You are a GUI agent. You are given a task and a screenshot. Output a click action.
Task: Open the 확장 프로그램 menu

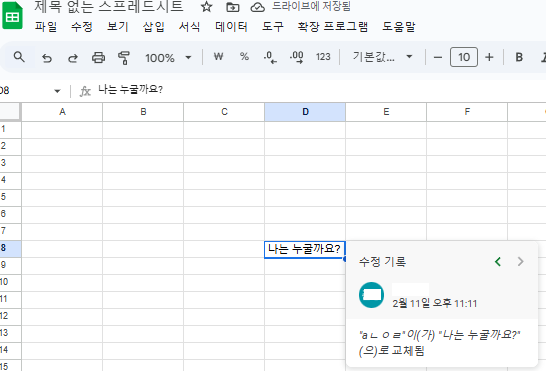click(x=333, y=27)
